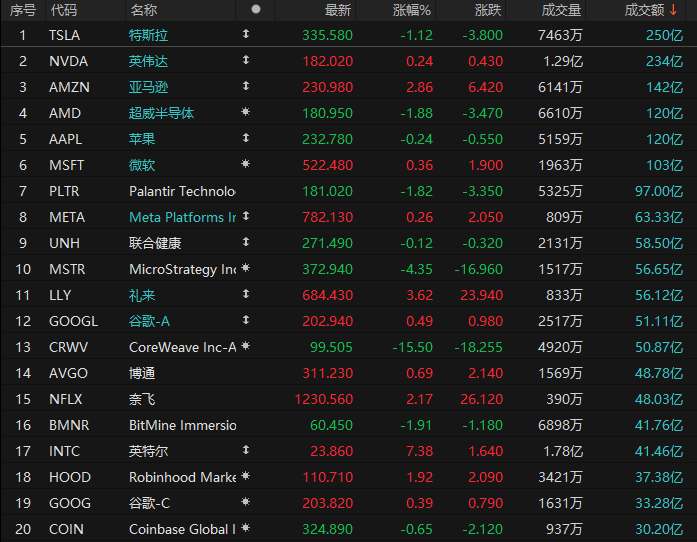Sort by the 名称 column header
This screenshot has width=697, height=542.
[x=144, y=10]
